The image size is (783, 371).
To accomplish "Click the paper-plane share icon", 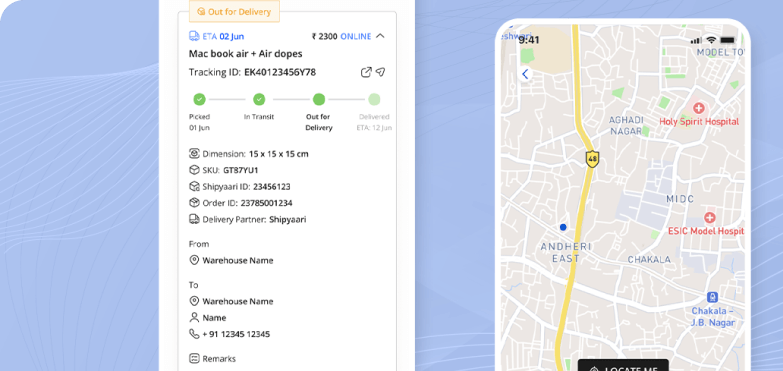I will pos(381,72).
